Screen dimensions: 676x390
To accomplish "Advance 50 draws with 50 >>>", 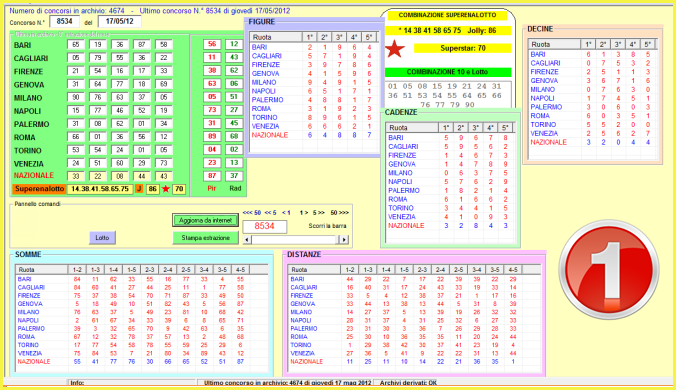I will (x=340, y=212).
